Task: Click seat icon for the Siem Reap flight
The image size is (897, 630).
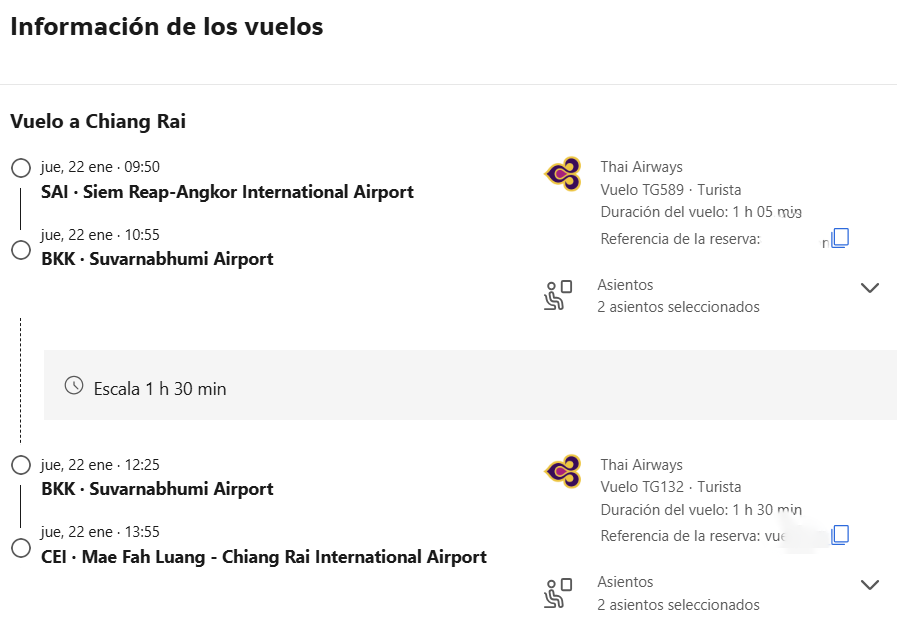Action: coord(558,295)
